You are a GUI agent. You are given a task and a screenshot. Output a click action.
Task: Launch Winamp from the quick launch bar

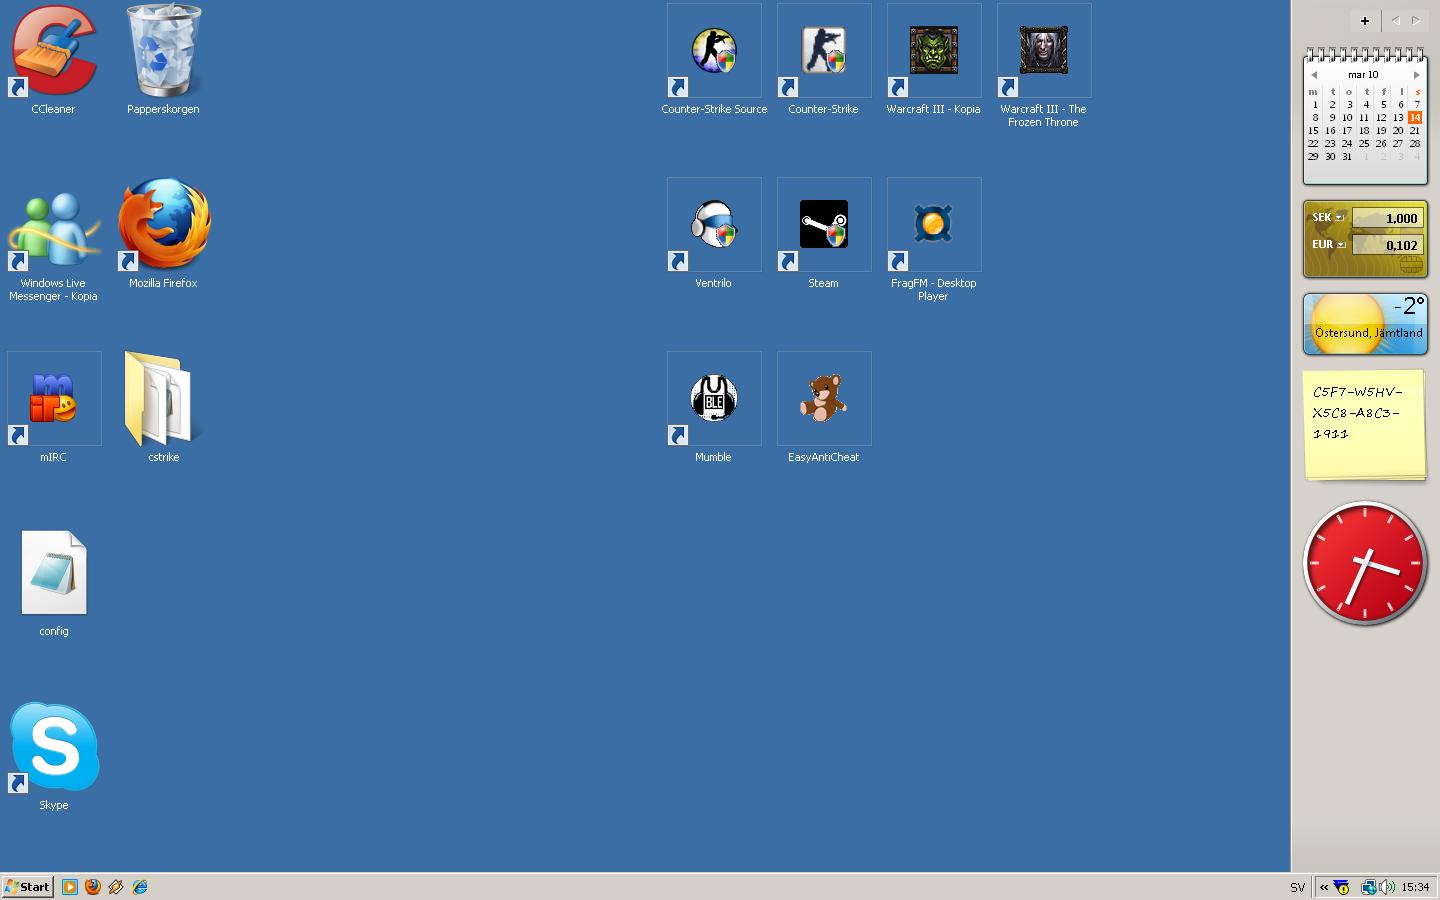pyautogui.click(x=116, y=887)
